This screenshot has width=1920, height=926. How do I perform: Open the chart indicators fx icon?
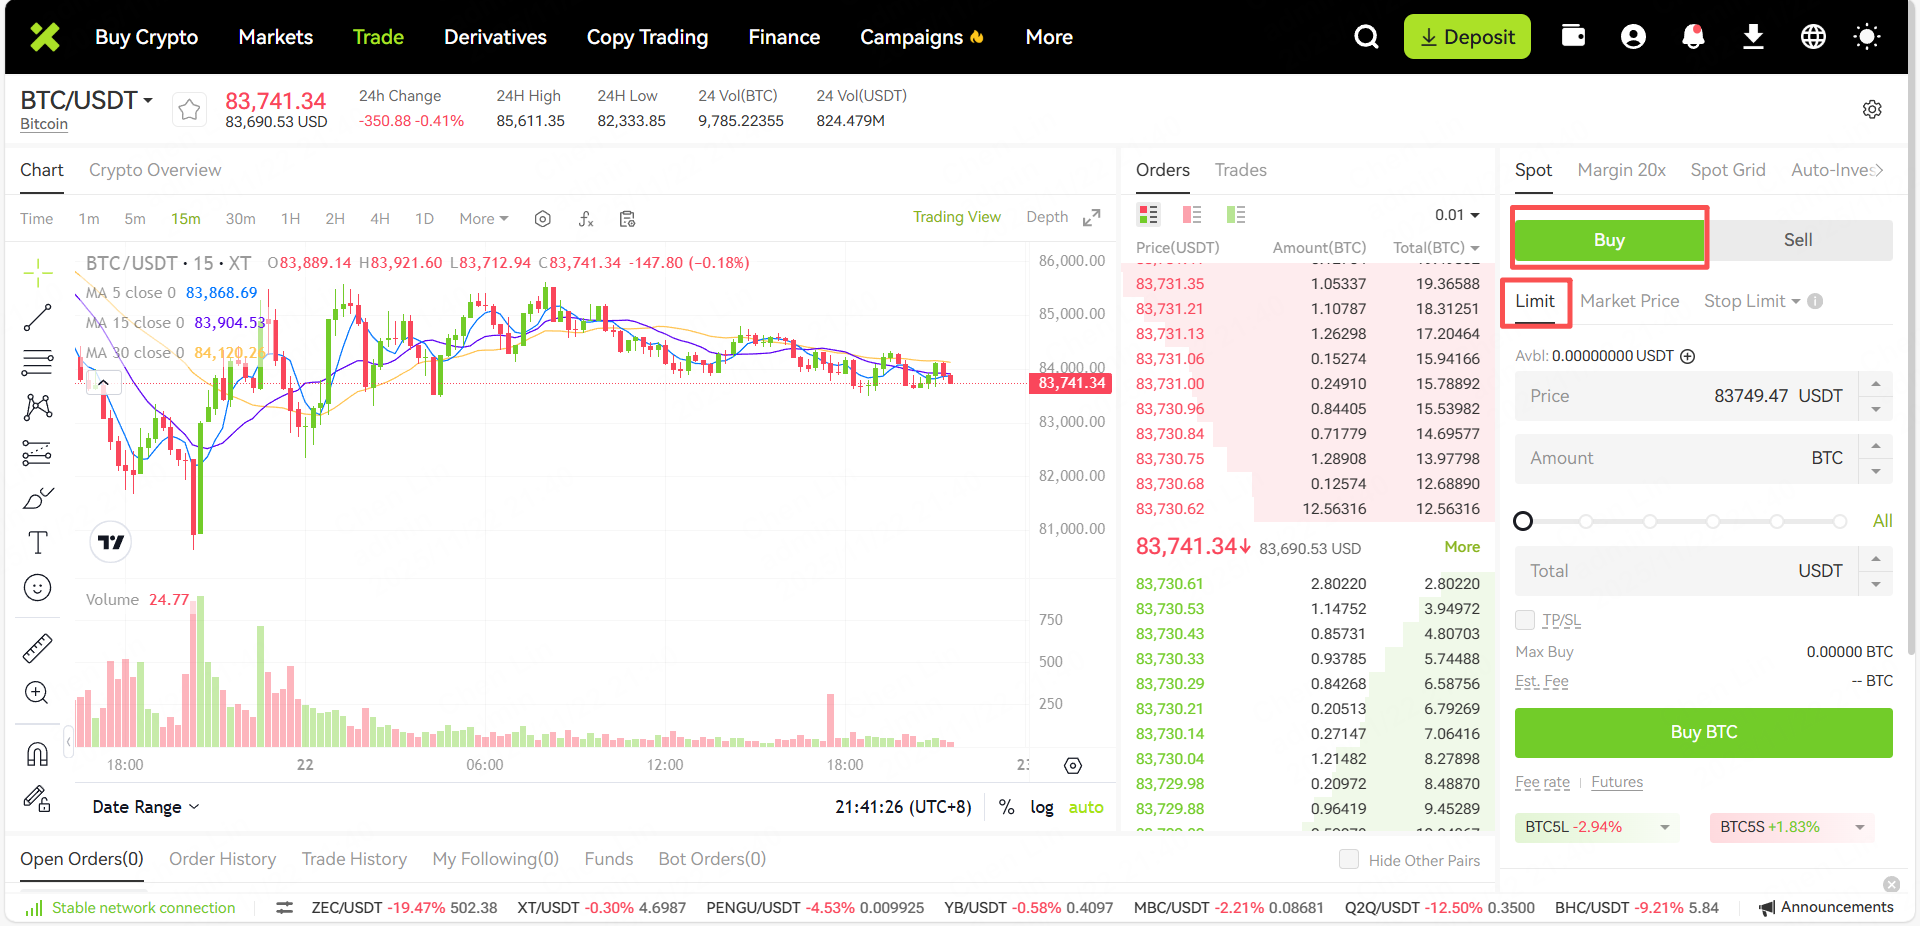[x=586, y=219]
